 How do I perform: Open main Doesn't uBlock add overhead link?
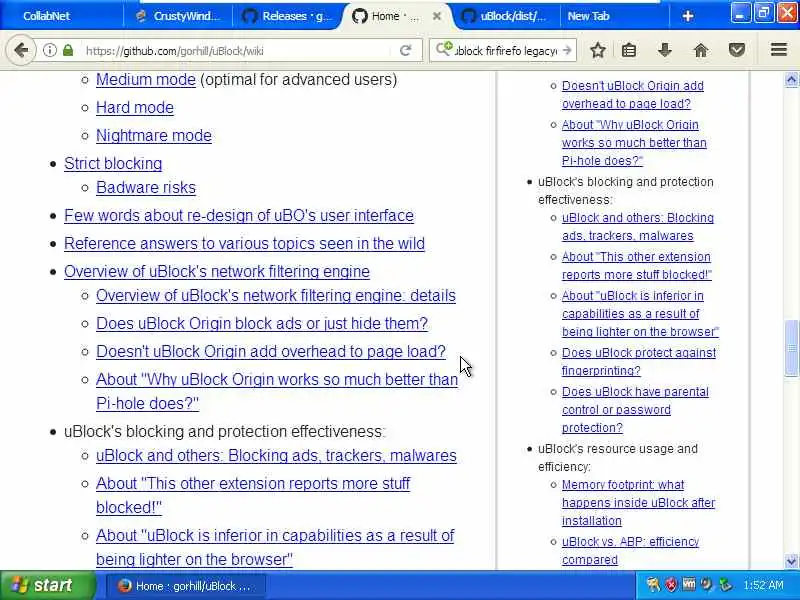[271, 352]
